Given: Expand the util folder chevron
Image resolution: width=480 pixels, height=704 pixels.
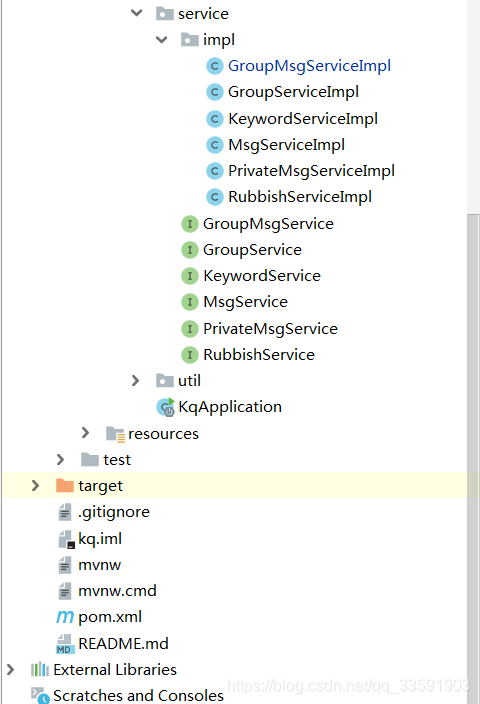Looking at the screenshot, I should point(135,381).
